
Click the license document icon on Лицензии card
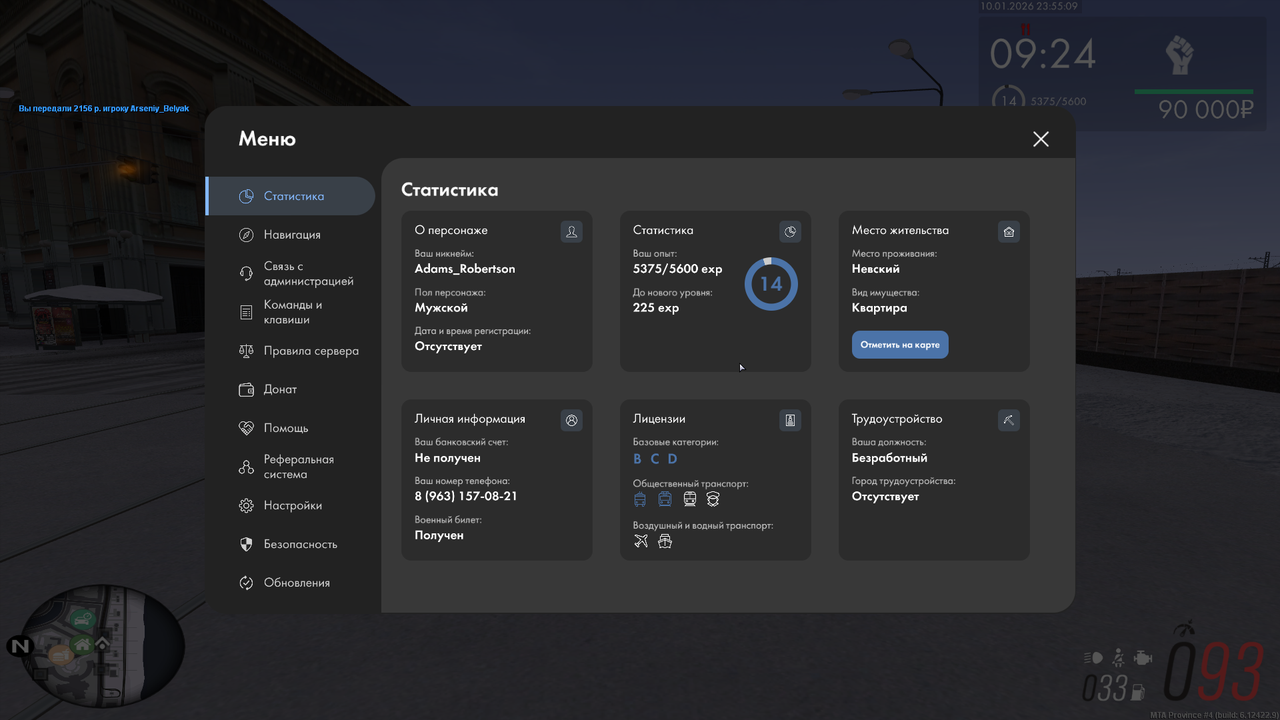790,421
